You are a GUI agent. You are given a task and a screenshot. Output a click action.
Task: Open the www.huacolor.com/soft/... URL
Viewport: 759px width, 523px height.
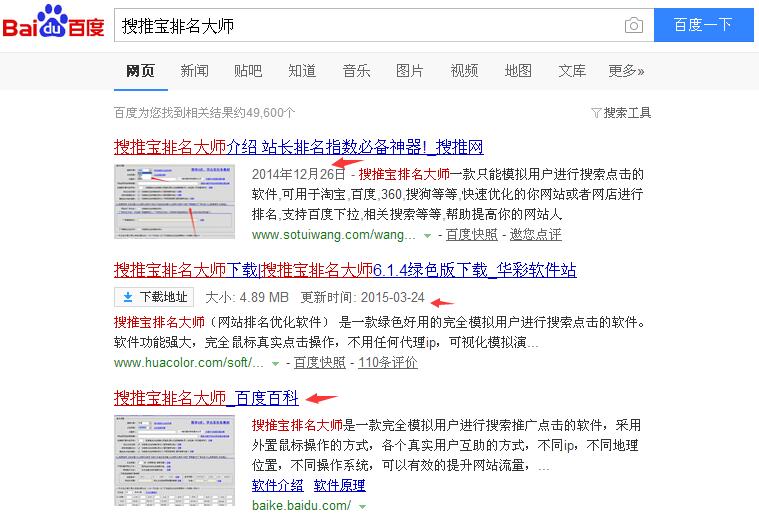189,363
